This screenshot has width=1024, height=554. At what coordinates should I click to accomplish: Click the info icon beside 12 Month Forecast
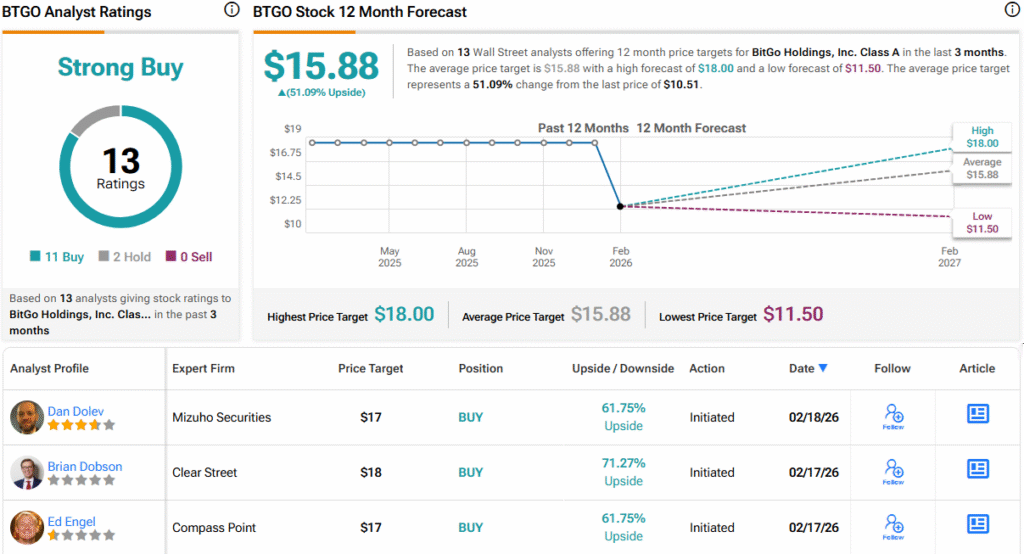pos(1012,10)
